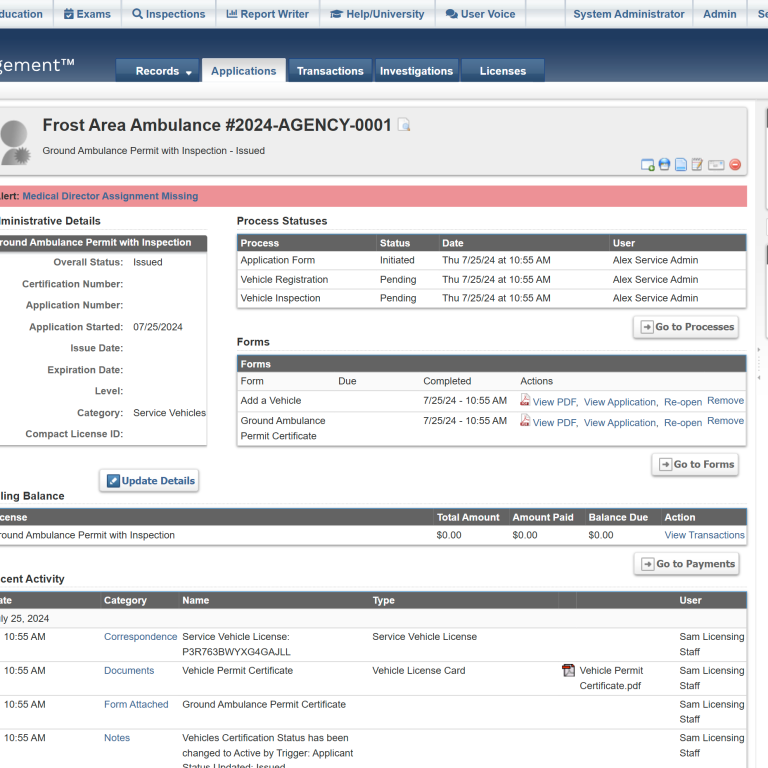Screen dimensions: 768x768
Task: Click the notepad edit icon in application header
Action: coord(698,165)
